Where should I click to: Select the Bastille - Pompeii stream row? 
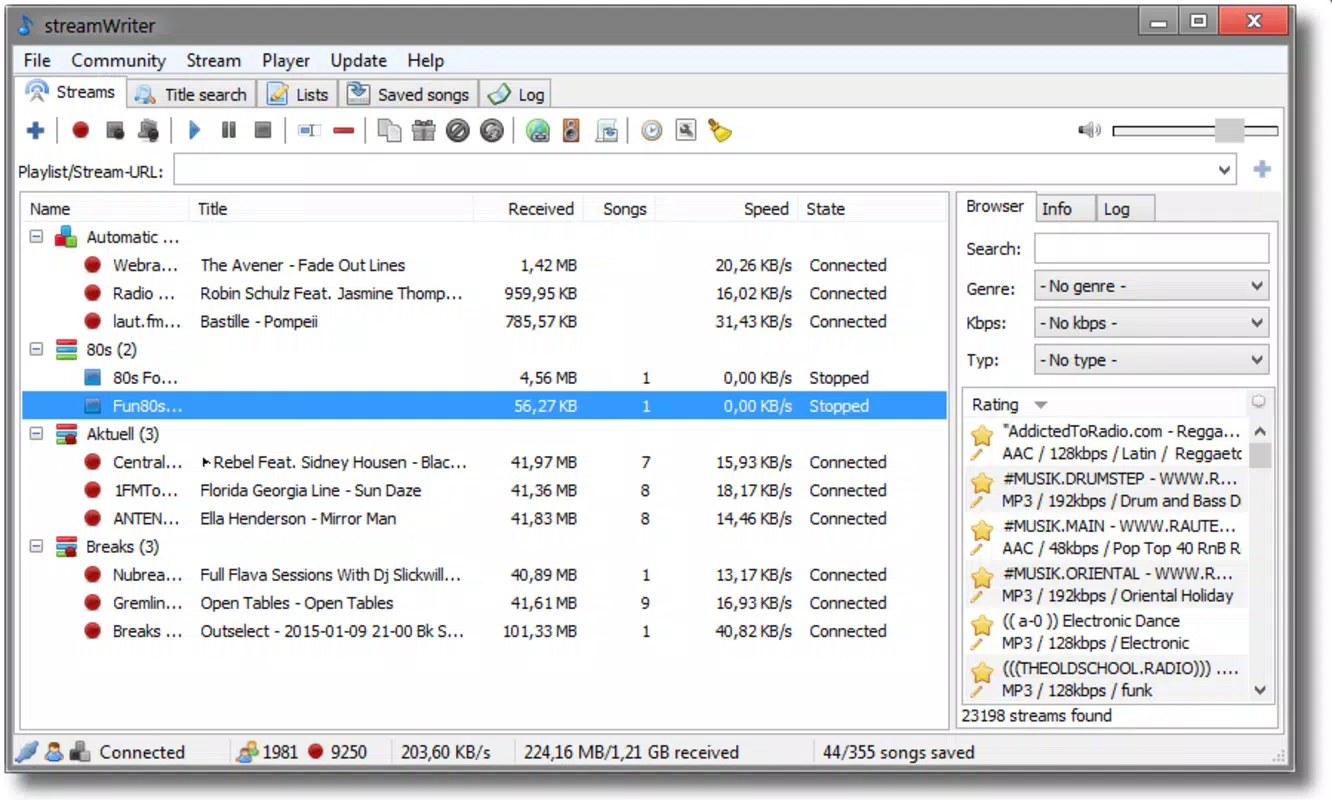[484, 321]
